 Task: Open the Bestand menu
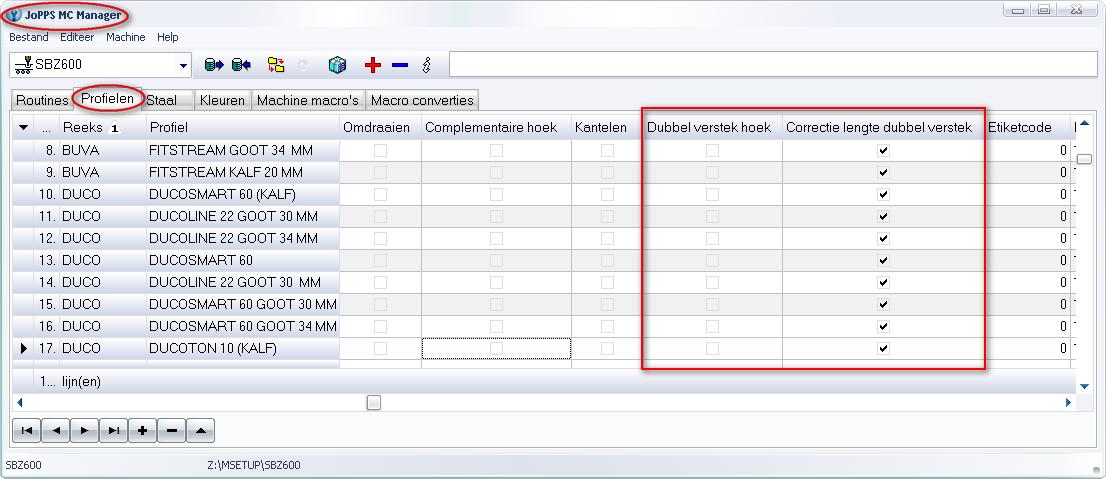pos(29,37)
